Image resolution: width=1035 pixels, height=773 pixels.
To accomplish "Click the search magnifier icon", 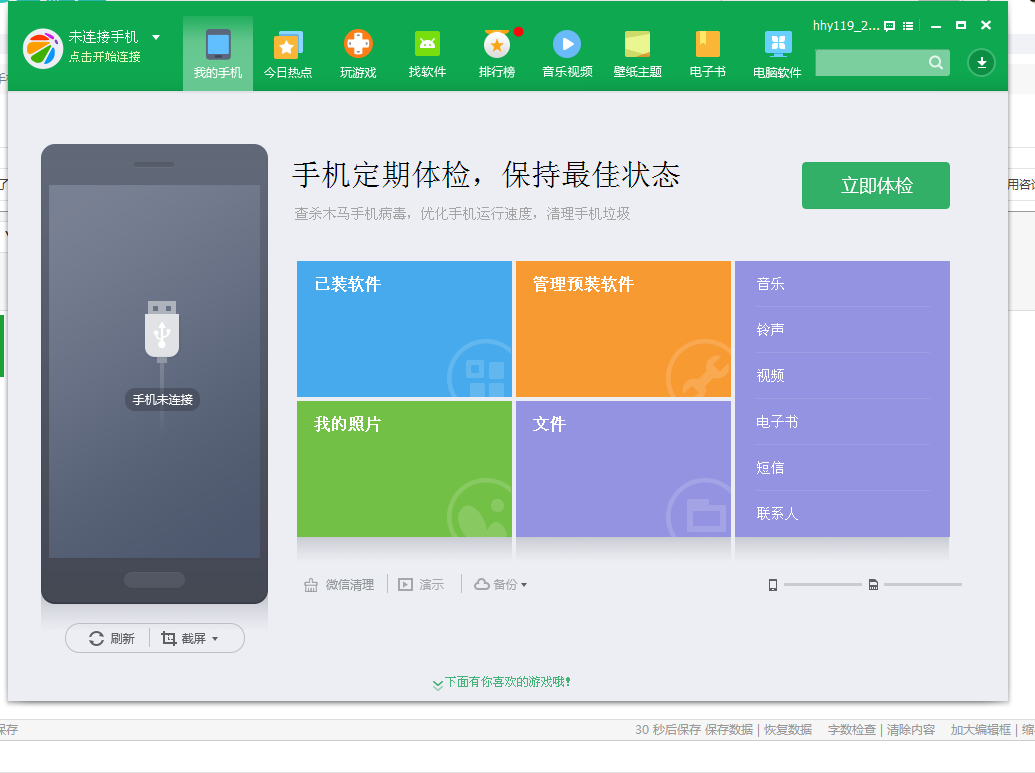I will [x=935, y=63].
